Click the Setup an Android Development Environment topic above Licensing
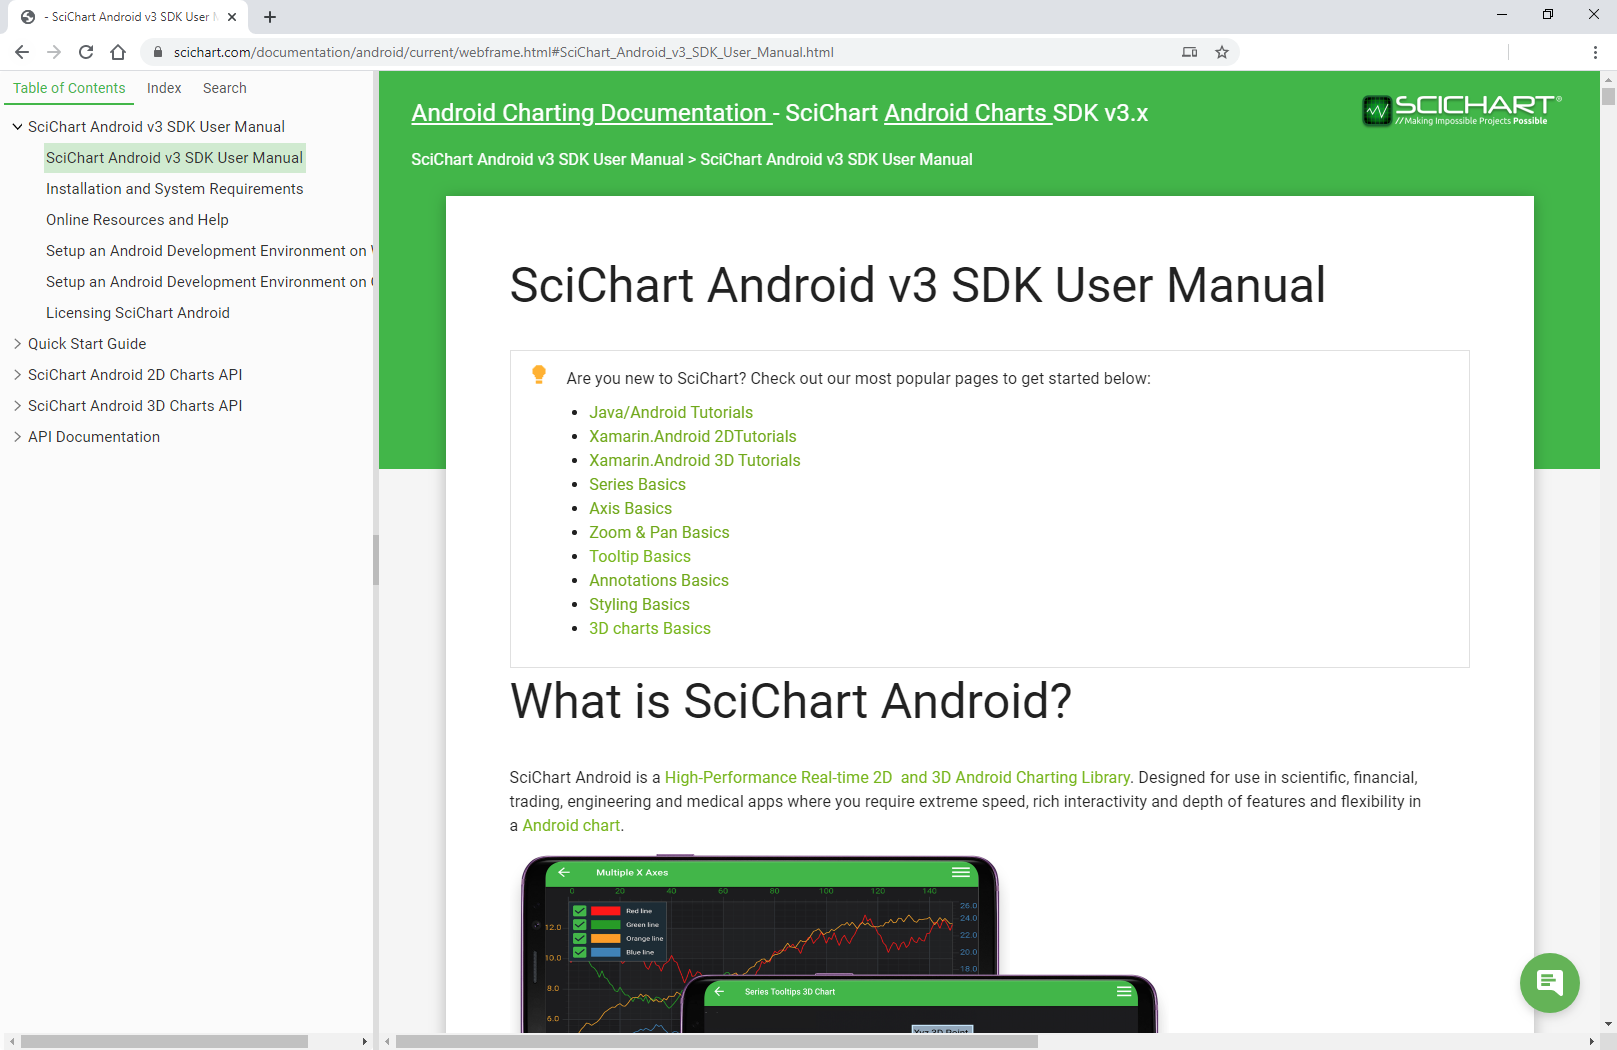 pyautogui.click(x=209, y=282)
